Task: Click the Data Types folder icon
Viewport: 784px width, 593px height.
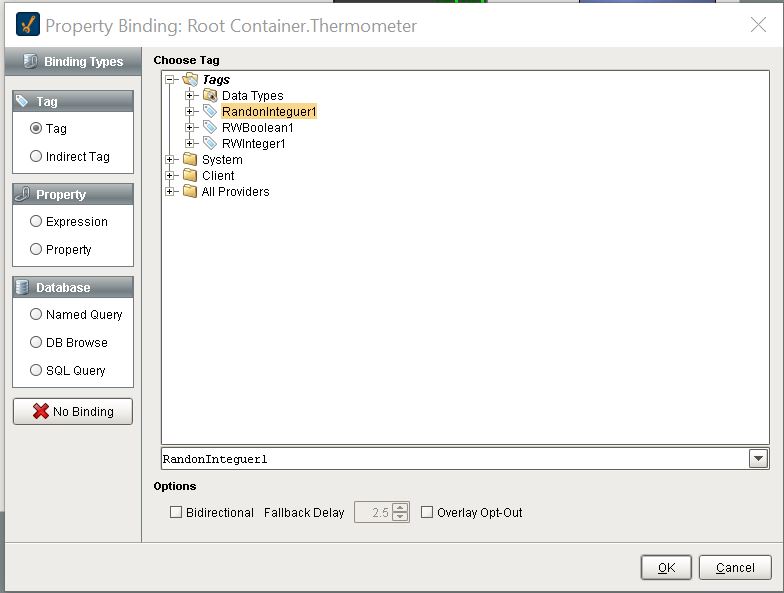Action: (x=210, y=96)
